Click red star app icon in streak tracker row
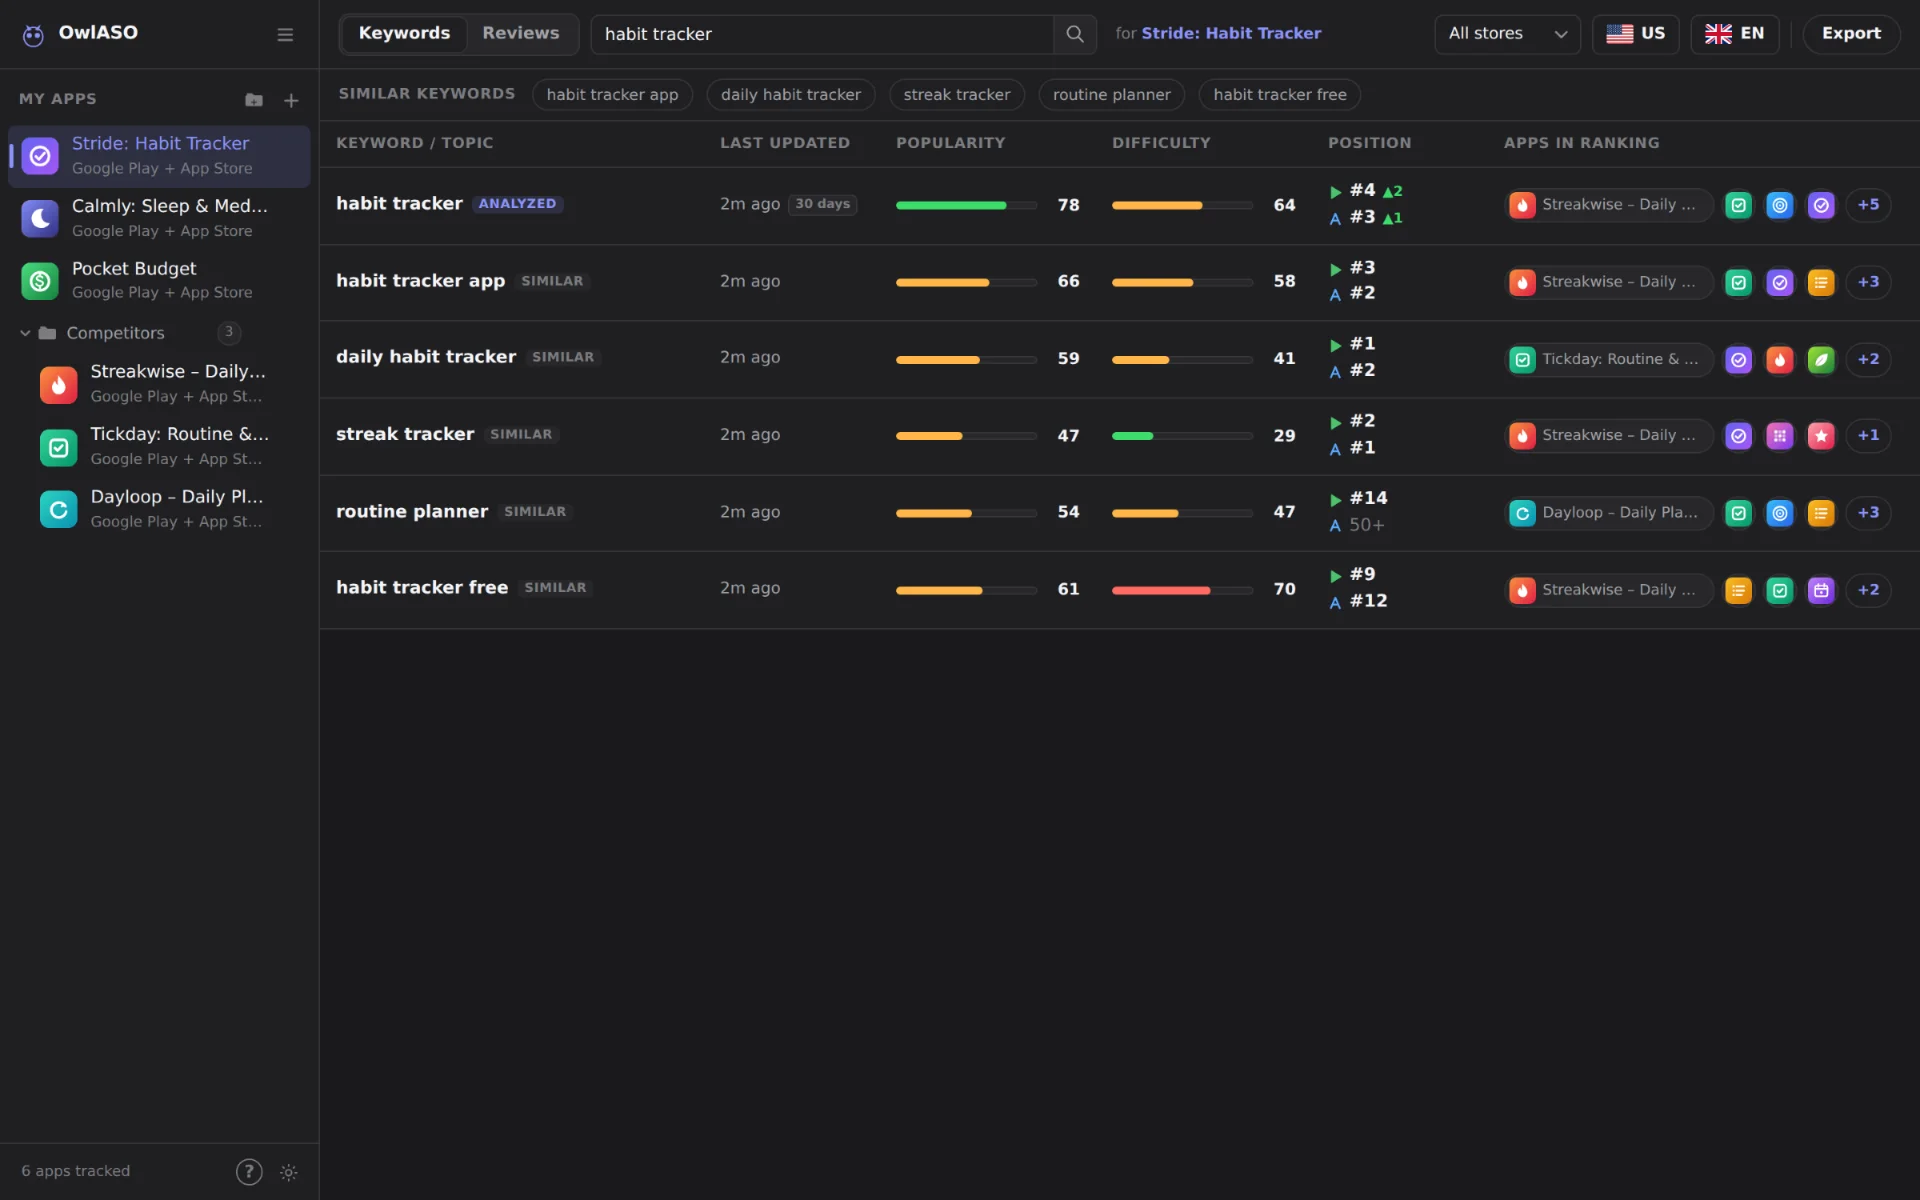The height and width of the screenshot is (1200, 1920). (1821, 436)
